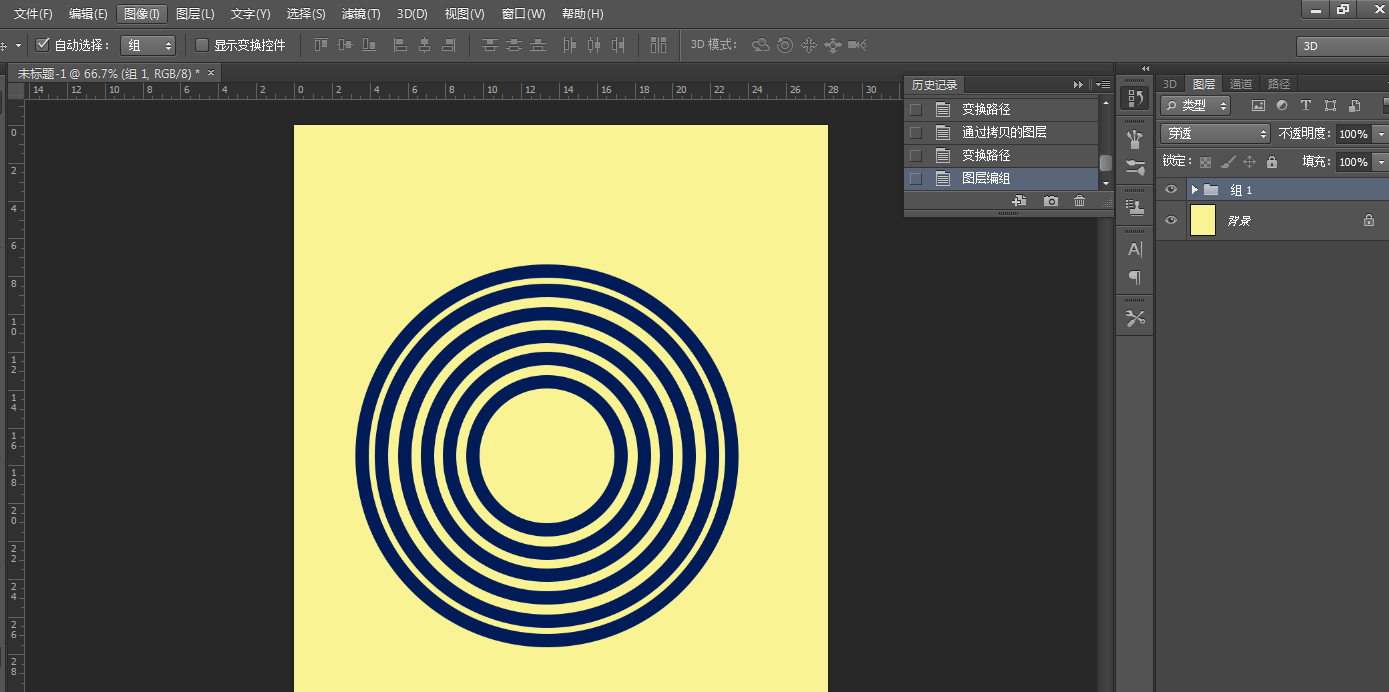The image size is (1389, 692).
Task: Collapse History panel with double-arrow icon
Action: (1078, 85)
